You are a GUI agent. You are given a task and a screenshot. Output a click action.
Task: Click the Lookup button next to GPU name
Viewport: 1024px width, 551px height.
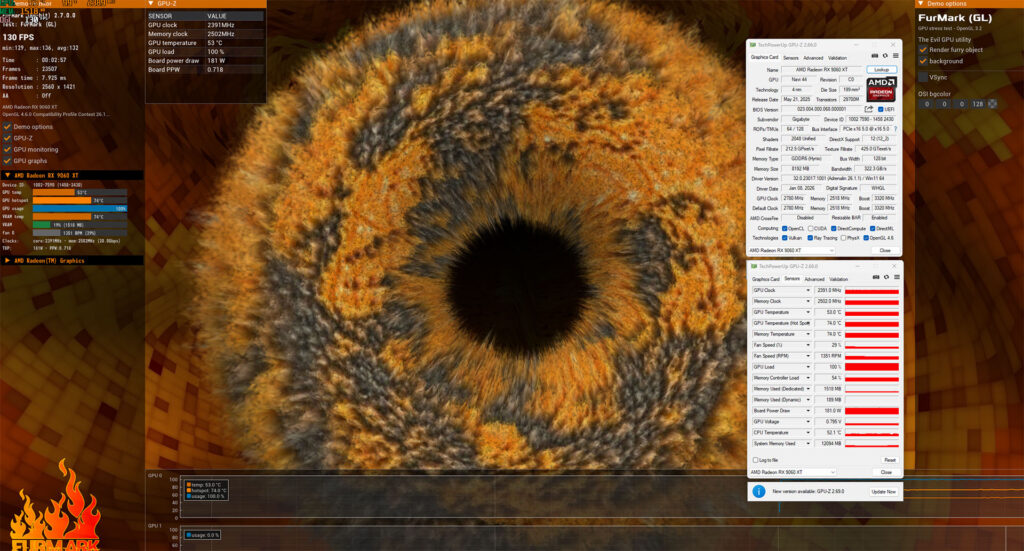click(x=880, y=70)
